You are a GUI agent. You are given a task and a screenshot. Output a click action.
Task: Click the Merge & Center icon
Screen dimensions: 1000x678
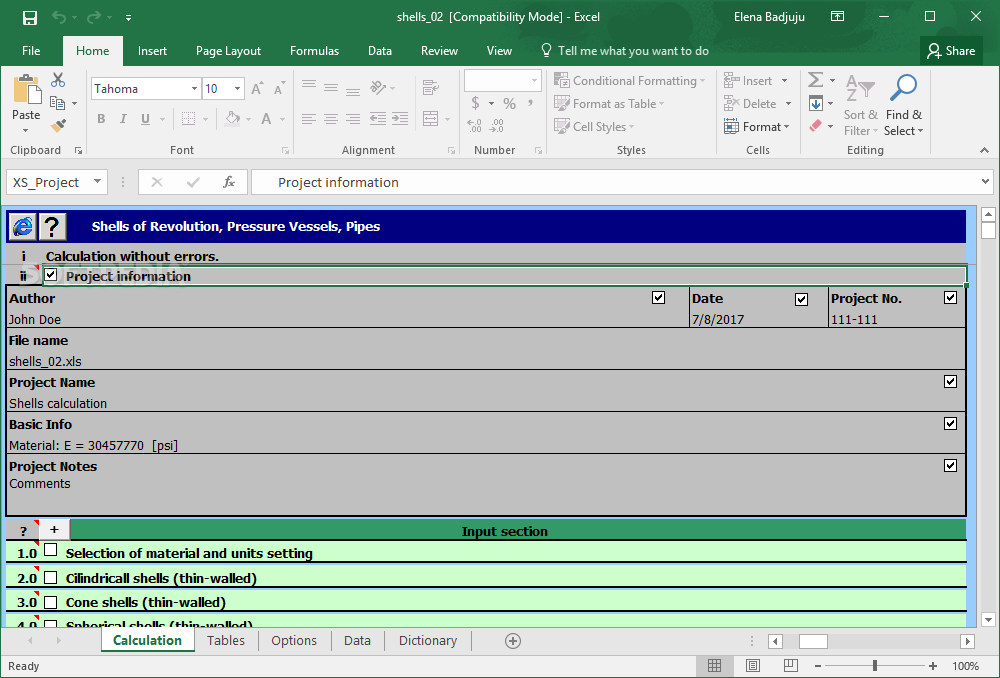[x=431, y=119]
